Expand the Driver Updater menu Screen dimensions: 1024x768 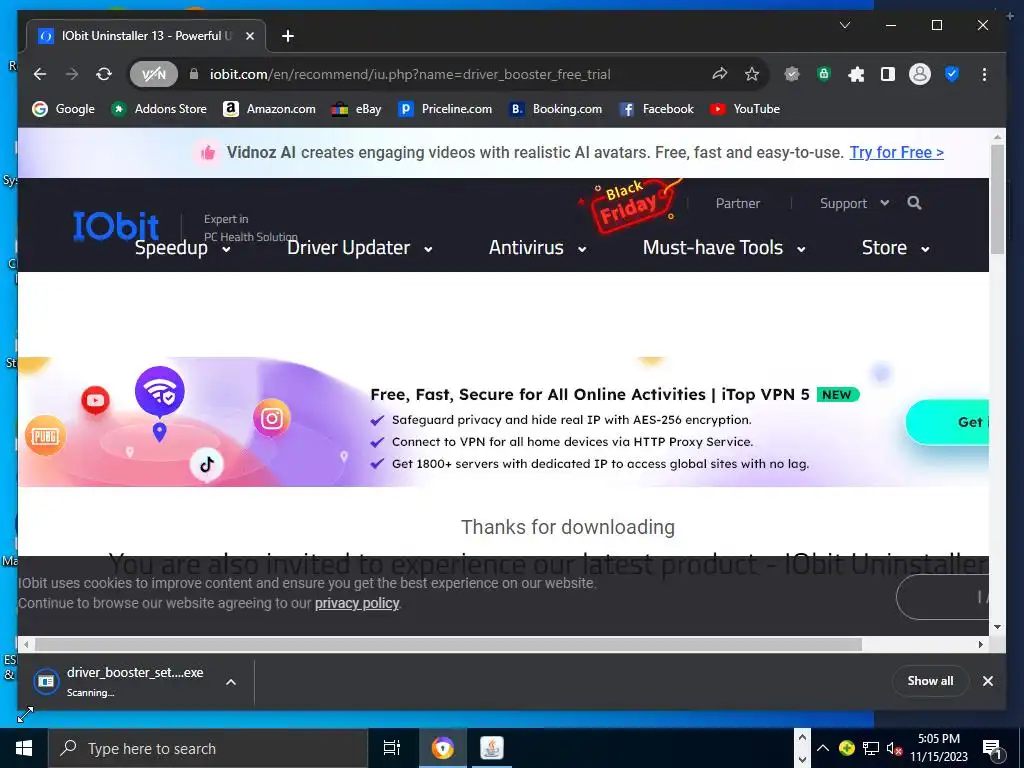[360, 248]
